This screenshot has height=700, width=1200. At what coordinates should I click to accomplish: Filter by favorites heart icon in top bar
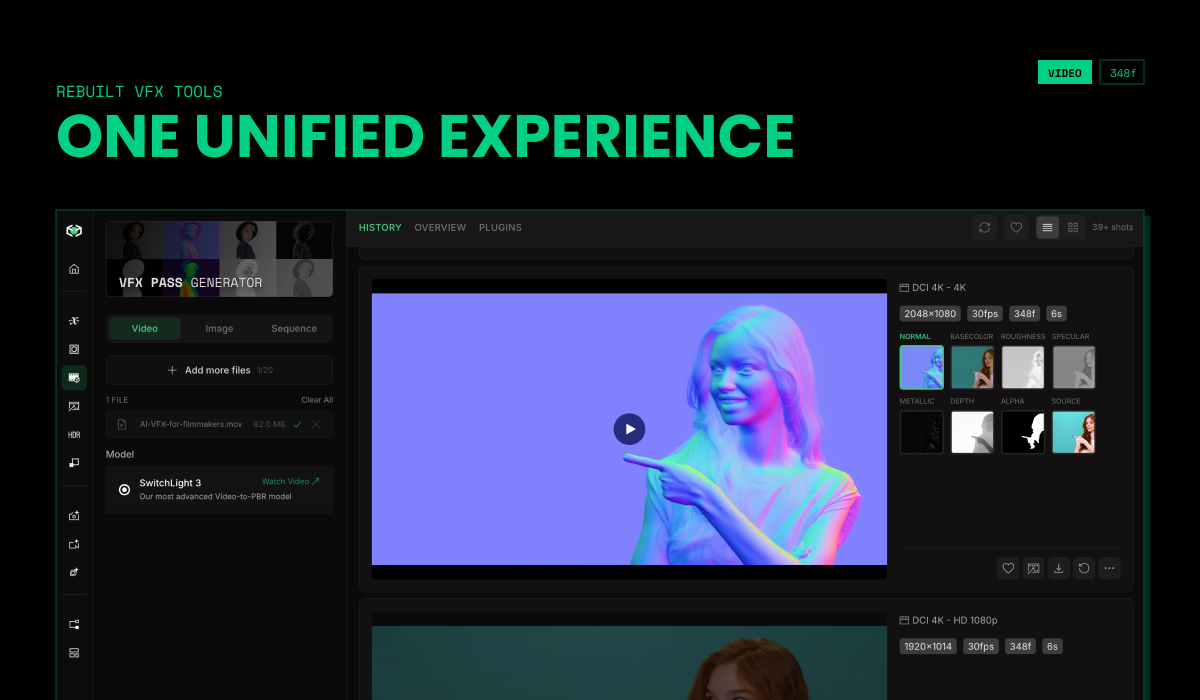click(x=1016, y=228)
